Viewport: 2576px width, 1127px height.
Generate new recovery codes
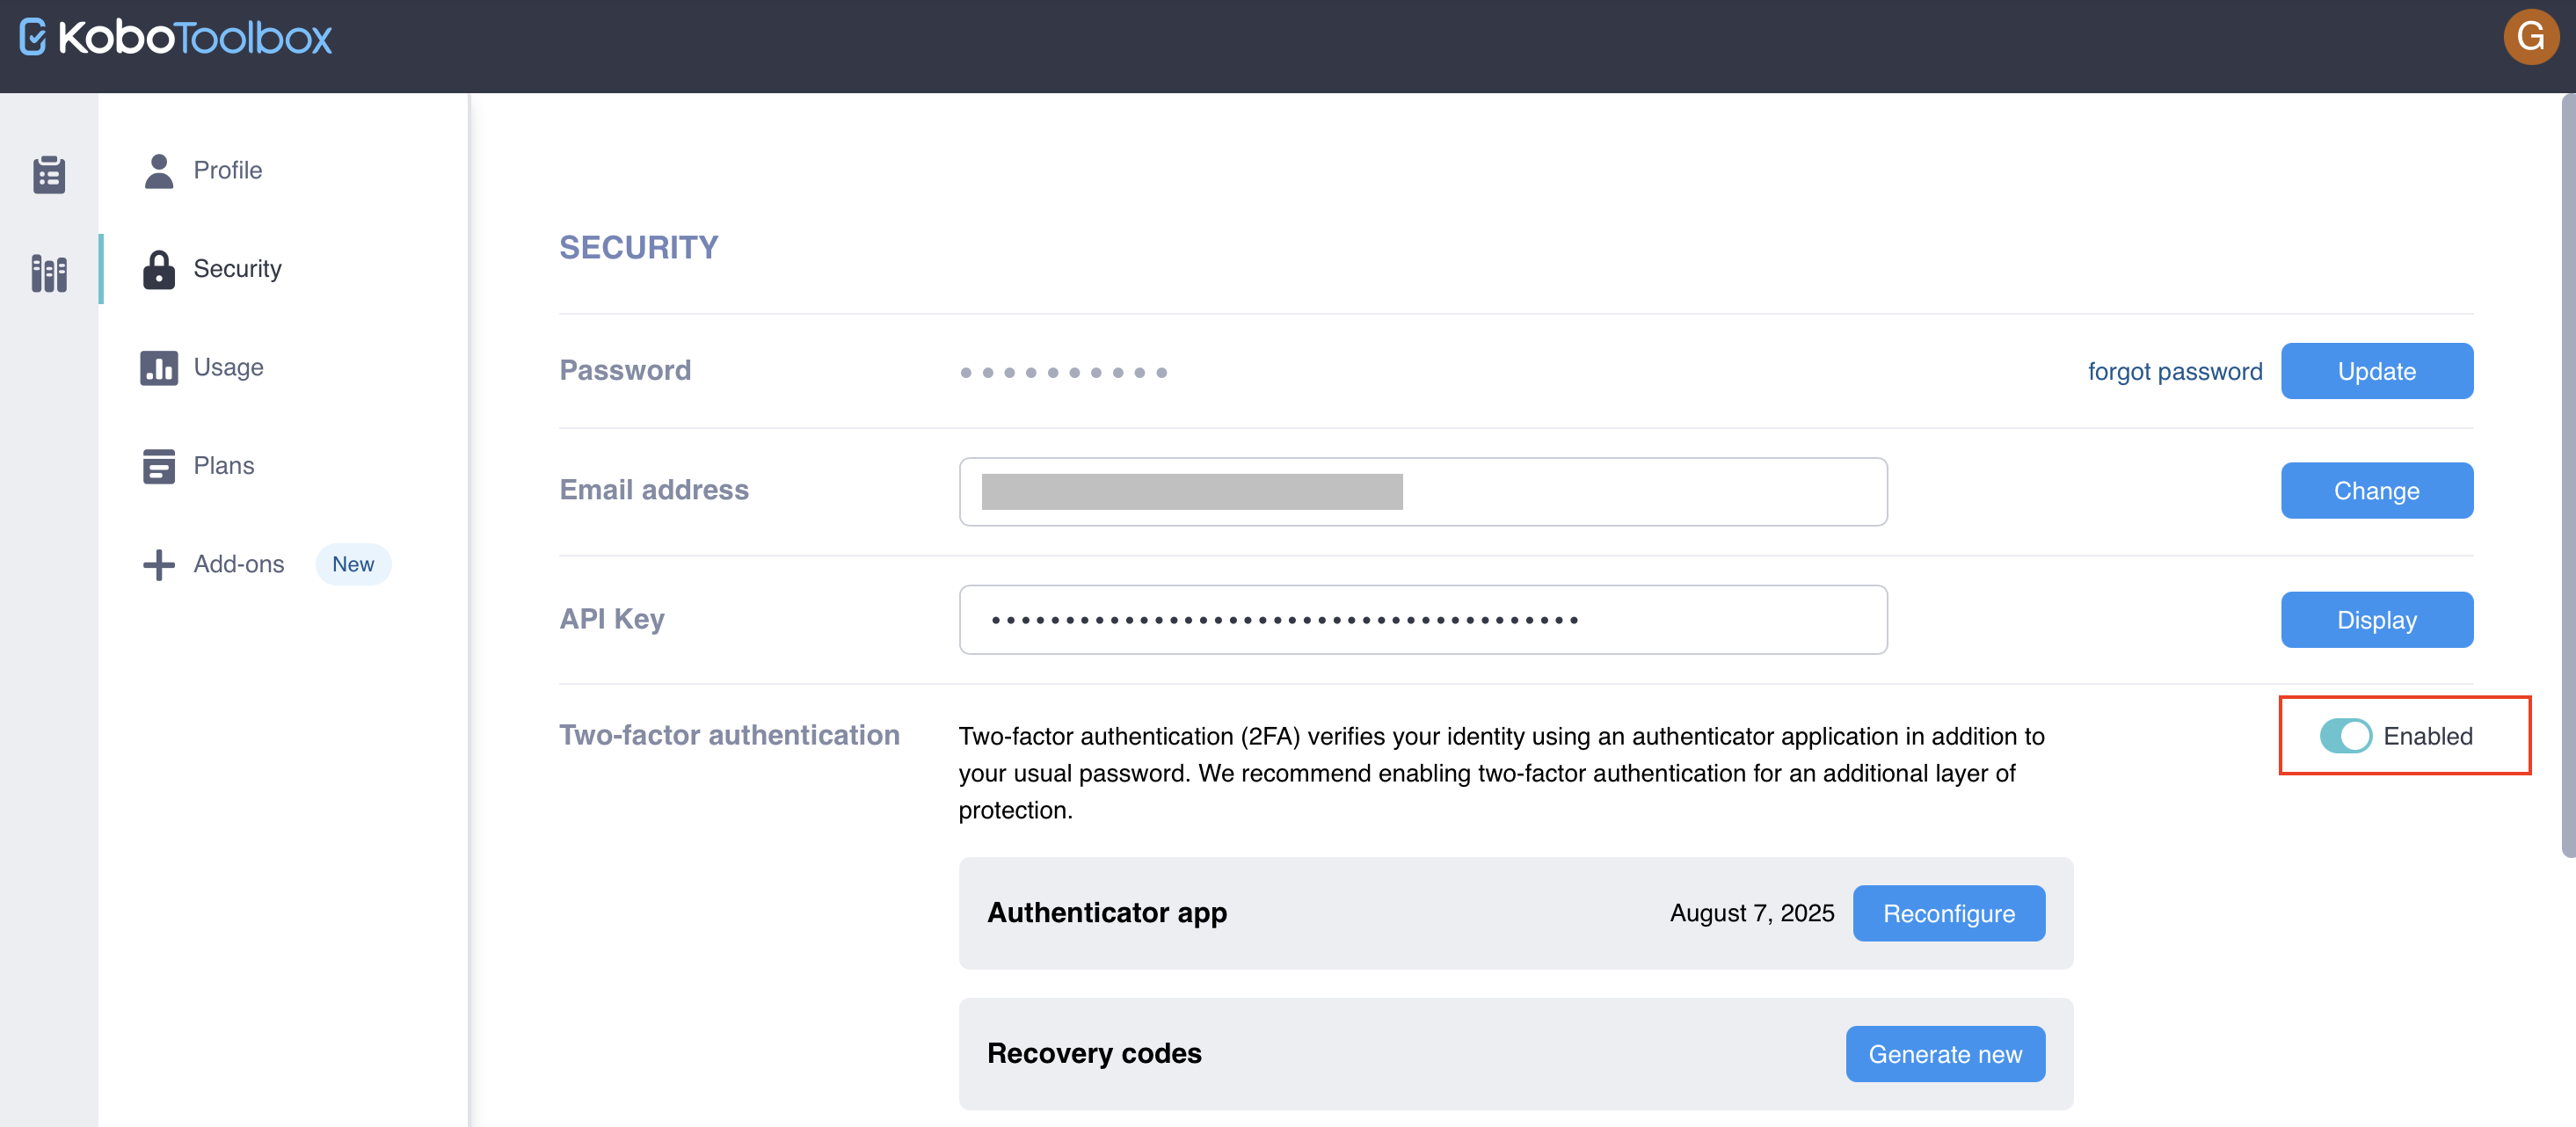tap(1944, 1054)
